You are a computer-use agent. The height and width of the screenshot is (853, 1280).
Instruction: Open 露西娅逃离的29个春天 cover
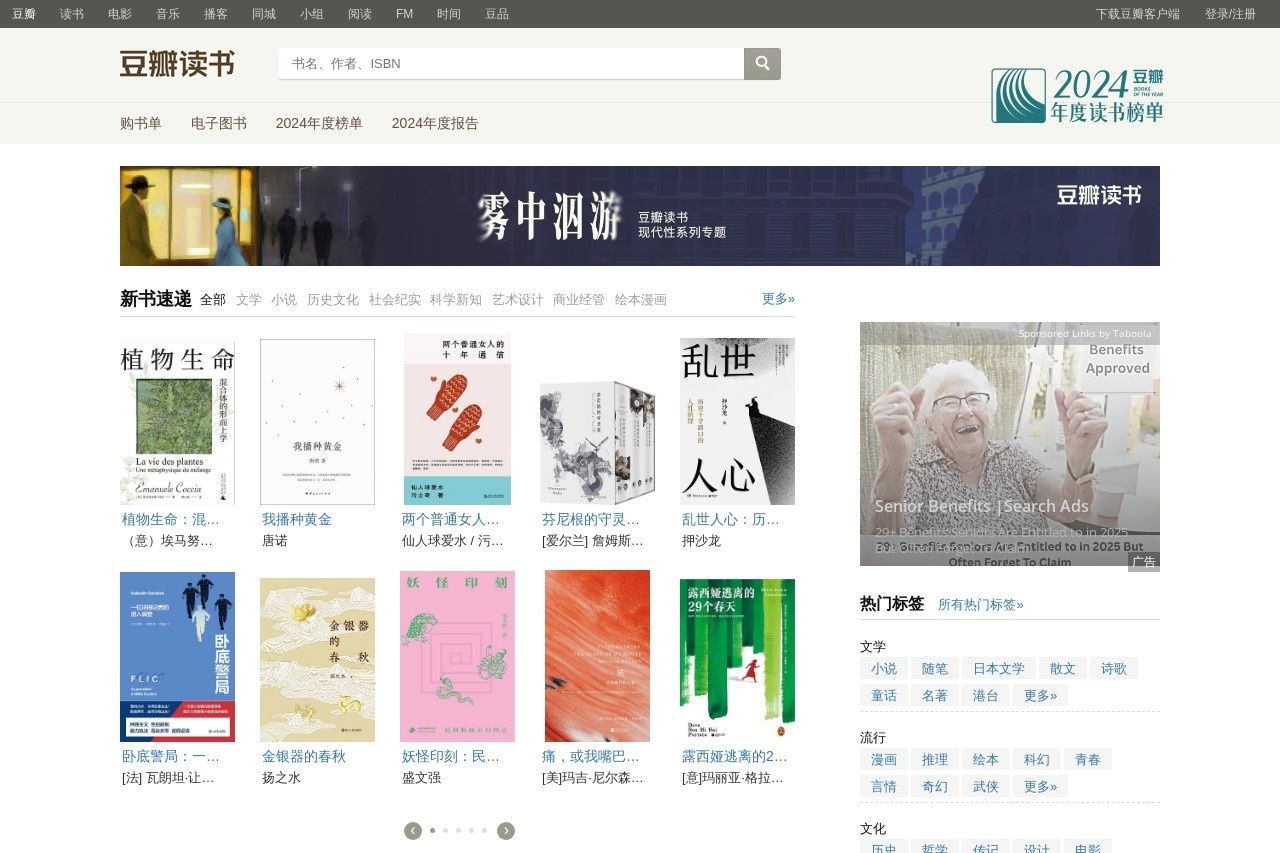point(737,660)
